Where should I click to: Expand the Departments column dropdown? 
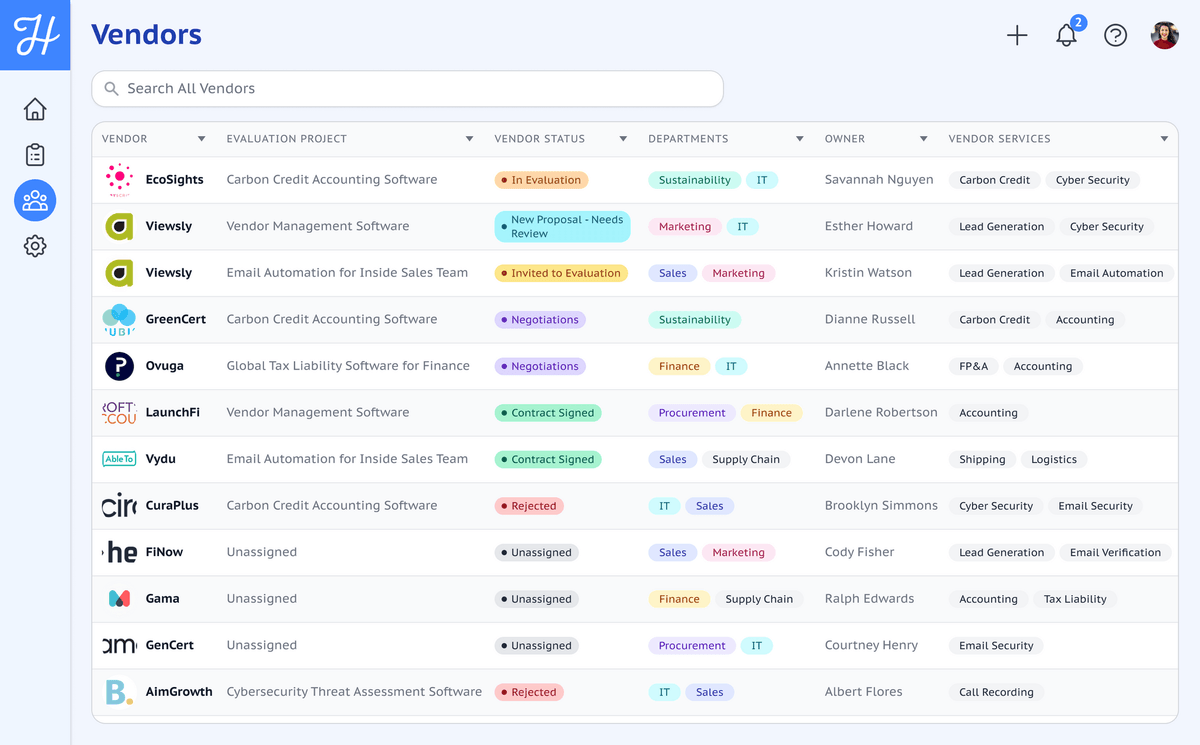[799, 139]
